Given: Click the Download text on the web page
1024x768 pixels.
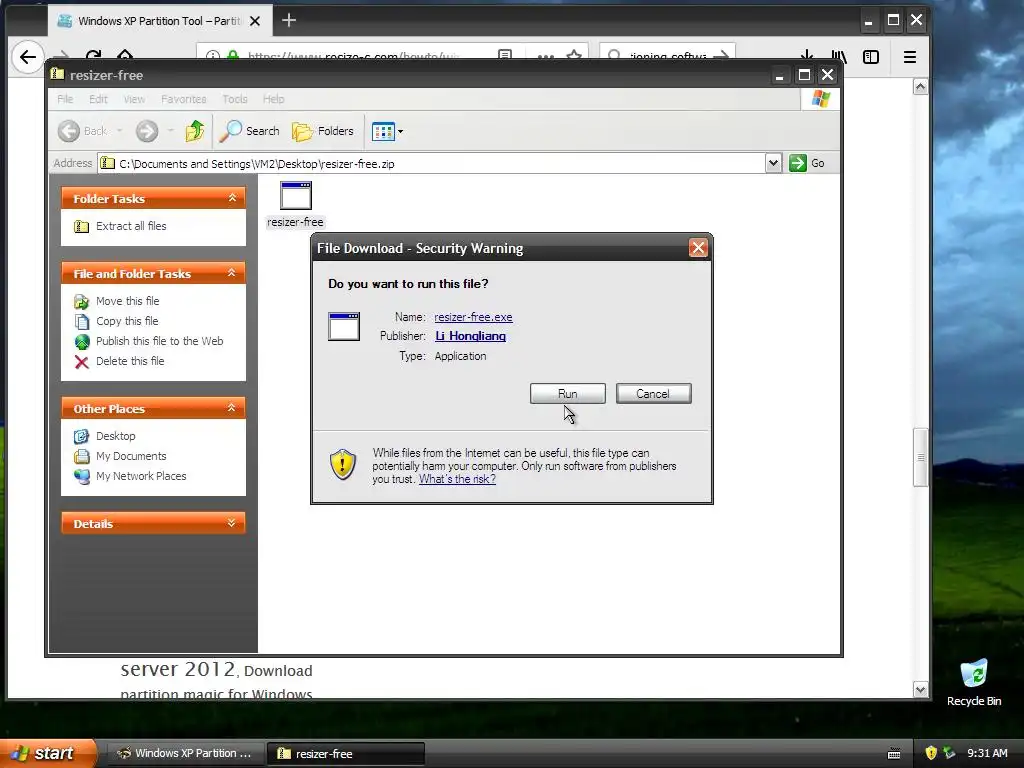Looking at the screenshot, I should pyautogui.click(x=278, y=671).
